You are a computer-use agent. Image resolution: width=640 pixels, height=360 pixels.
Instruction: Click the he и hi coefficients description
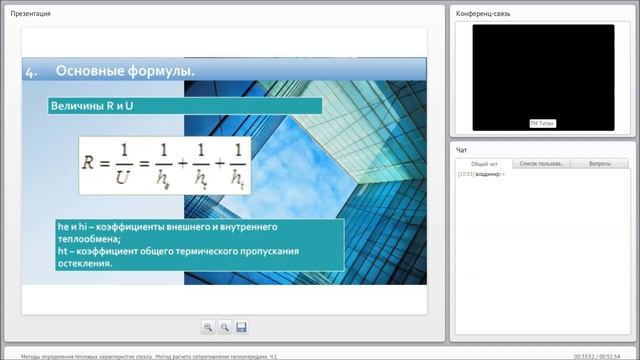[200, 245]
